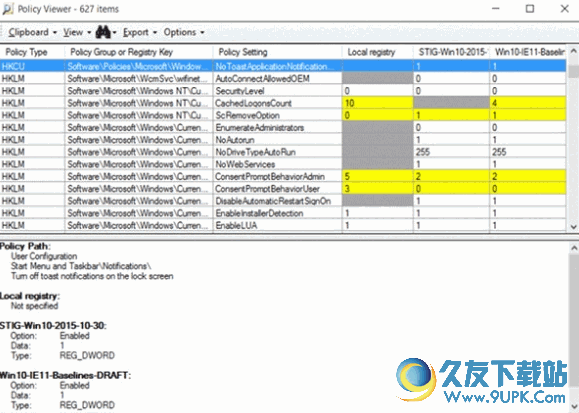Image resolution: width=579 pixels, height=413 pixels.
Task: Click the yellow Local registry cell with 10
Action: (x=377, y=103)
